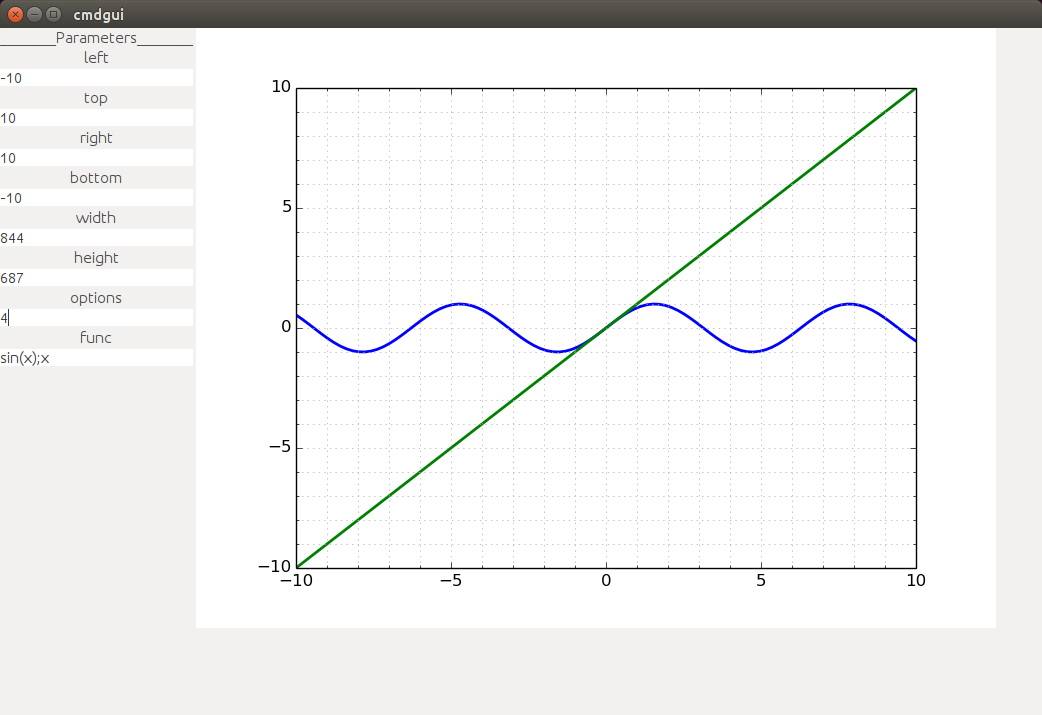Viewport: 1042px width, 715px height.
Task: Focus the options input field
Action: point(96,318)
